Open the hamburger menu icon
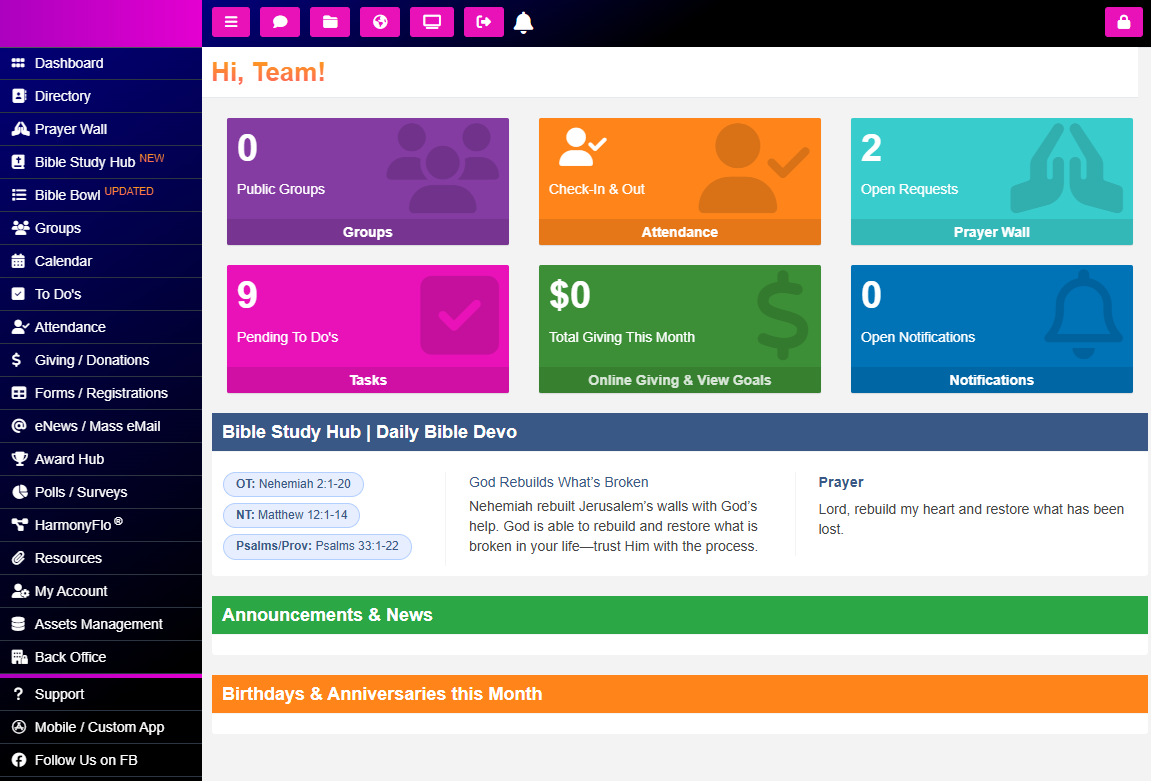 tap(230, 21)
